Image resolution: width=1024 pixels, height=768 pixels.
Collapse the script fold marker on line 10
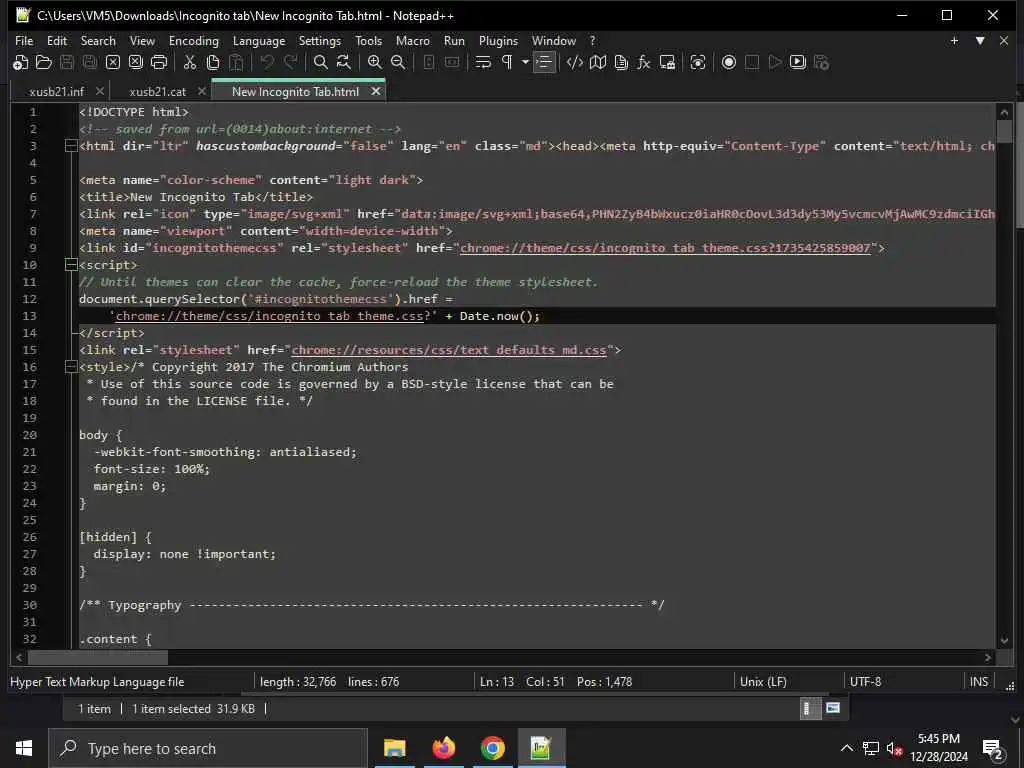pyautogui.click(x=71, y=265)
